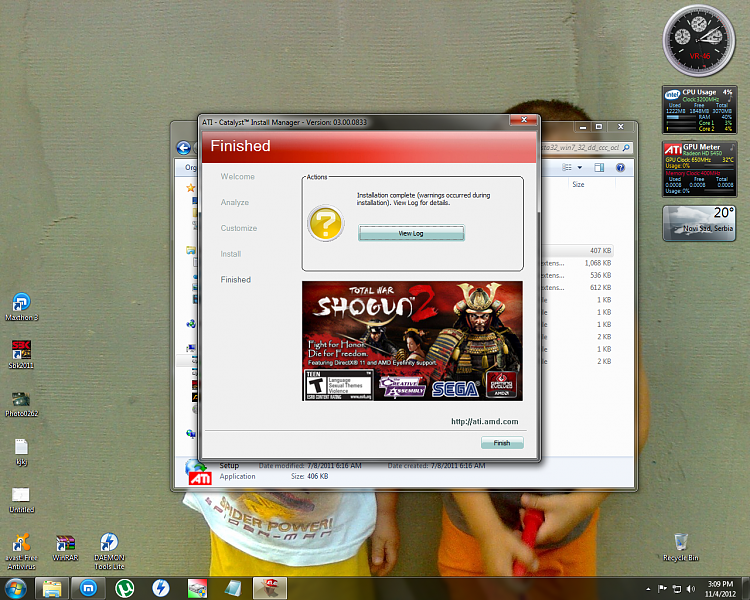Viewport: 750px width, 600px height.
Task: Maximize the Explorer window behind
Action: [x=599, y=127]
